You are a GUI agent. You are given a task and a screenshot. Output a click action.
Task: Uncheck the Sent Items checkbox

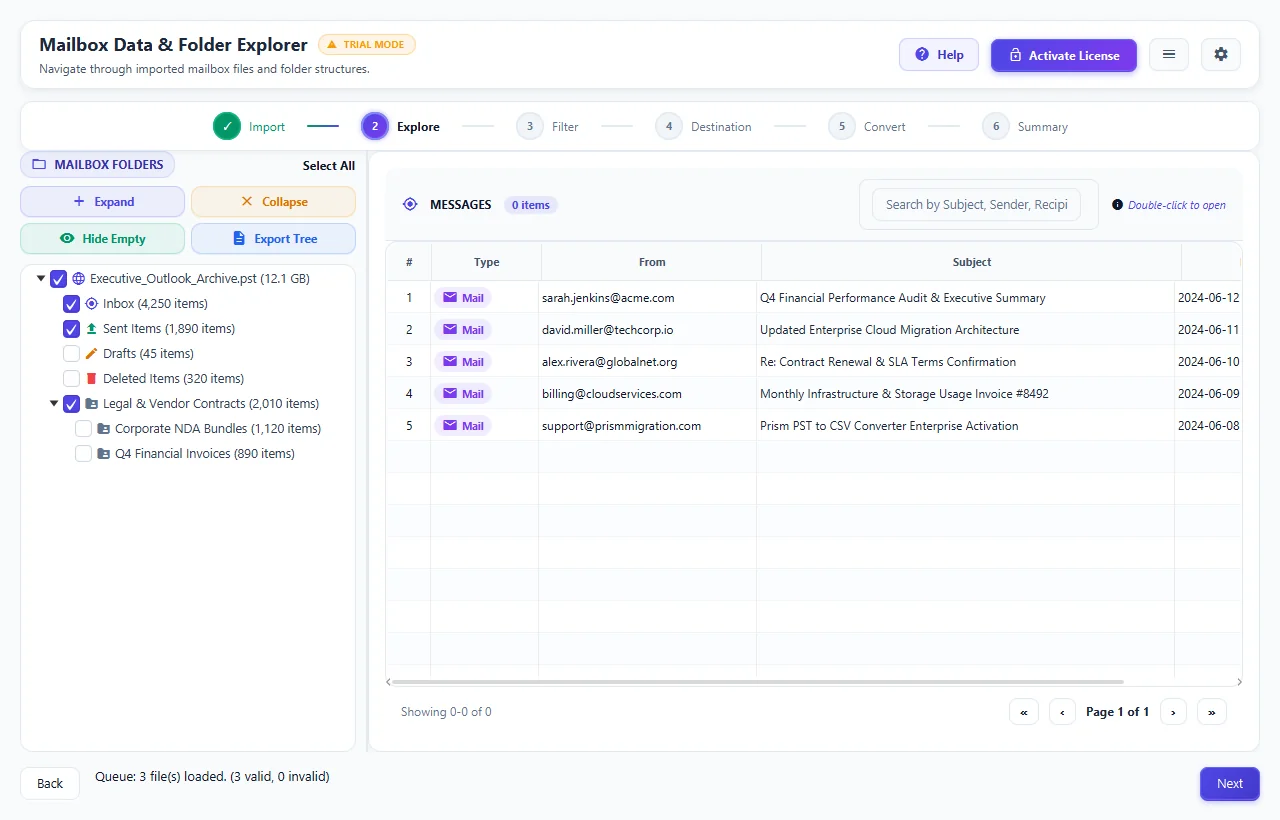pos(71,328)
